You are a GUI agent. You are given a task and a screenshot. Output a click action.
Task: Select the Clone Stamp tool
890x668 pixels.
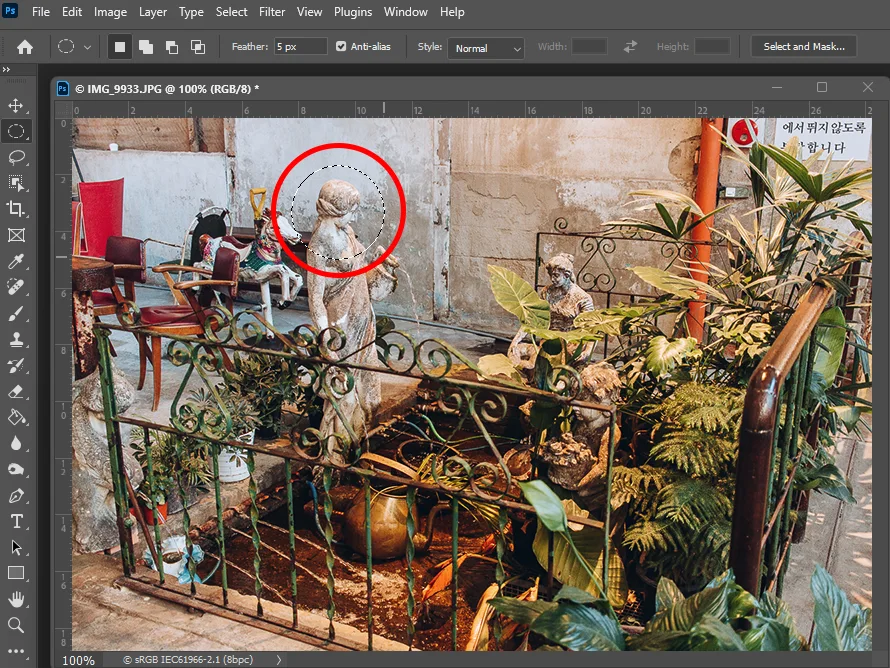(x=16, y=339)
